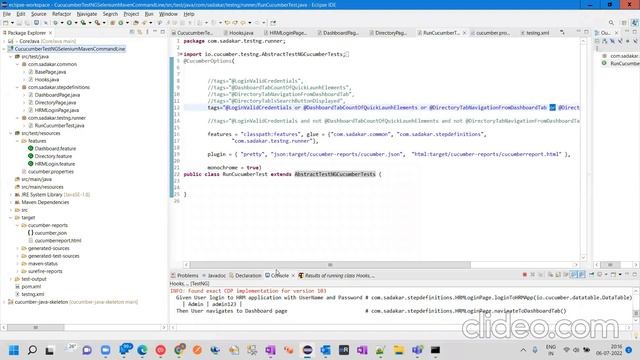Open the Navigate menu
This screenshot has height=360, width=640.
click(x=87, y=14)
